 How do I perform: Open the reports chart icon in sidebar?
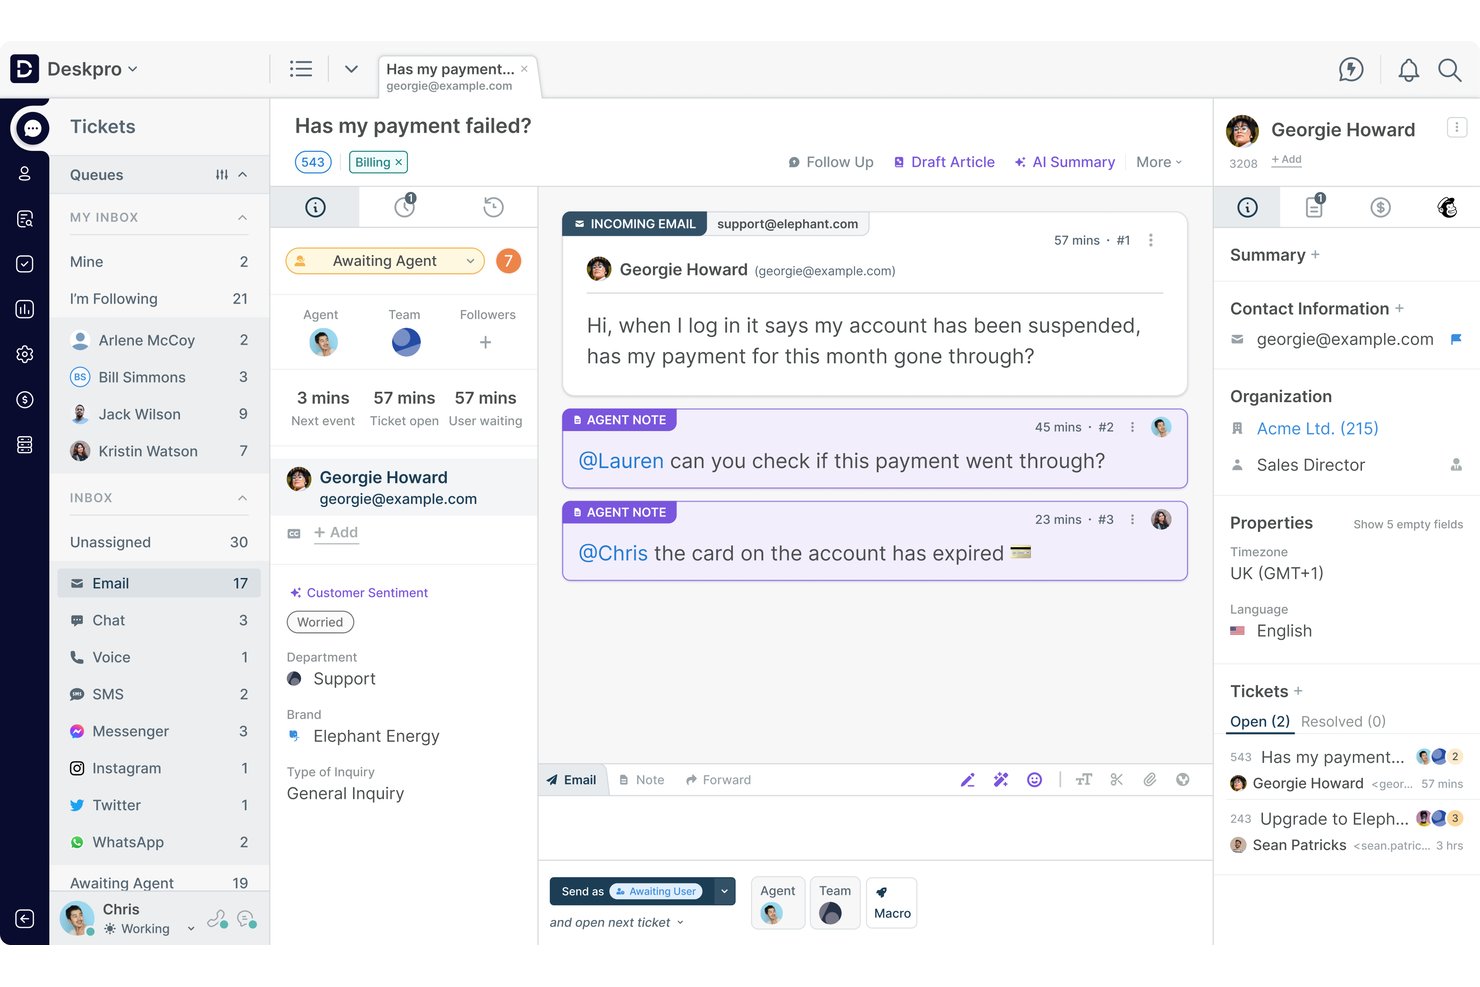pos(25,309)
